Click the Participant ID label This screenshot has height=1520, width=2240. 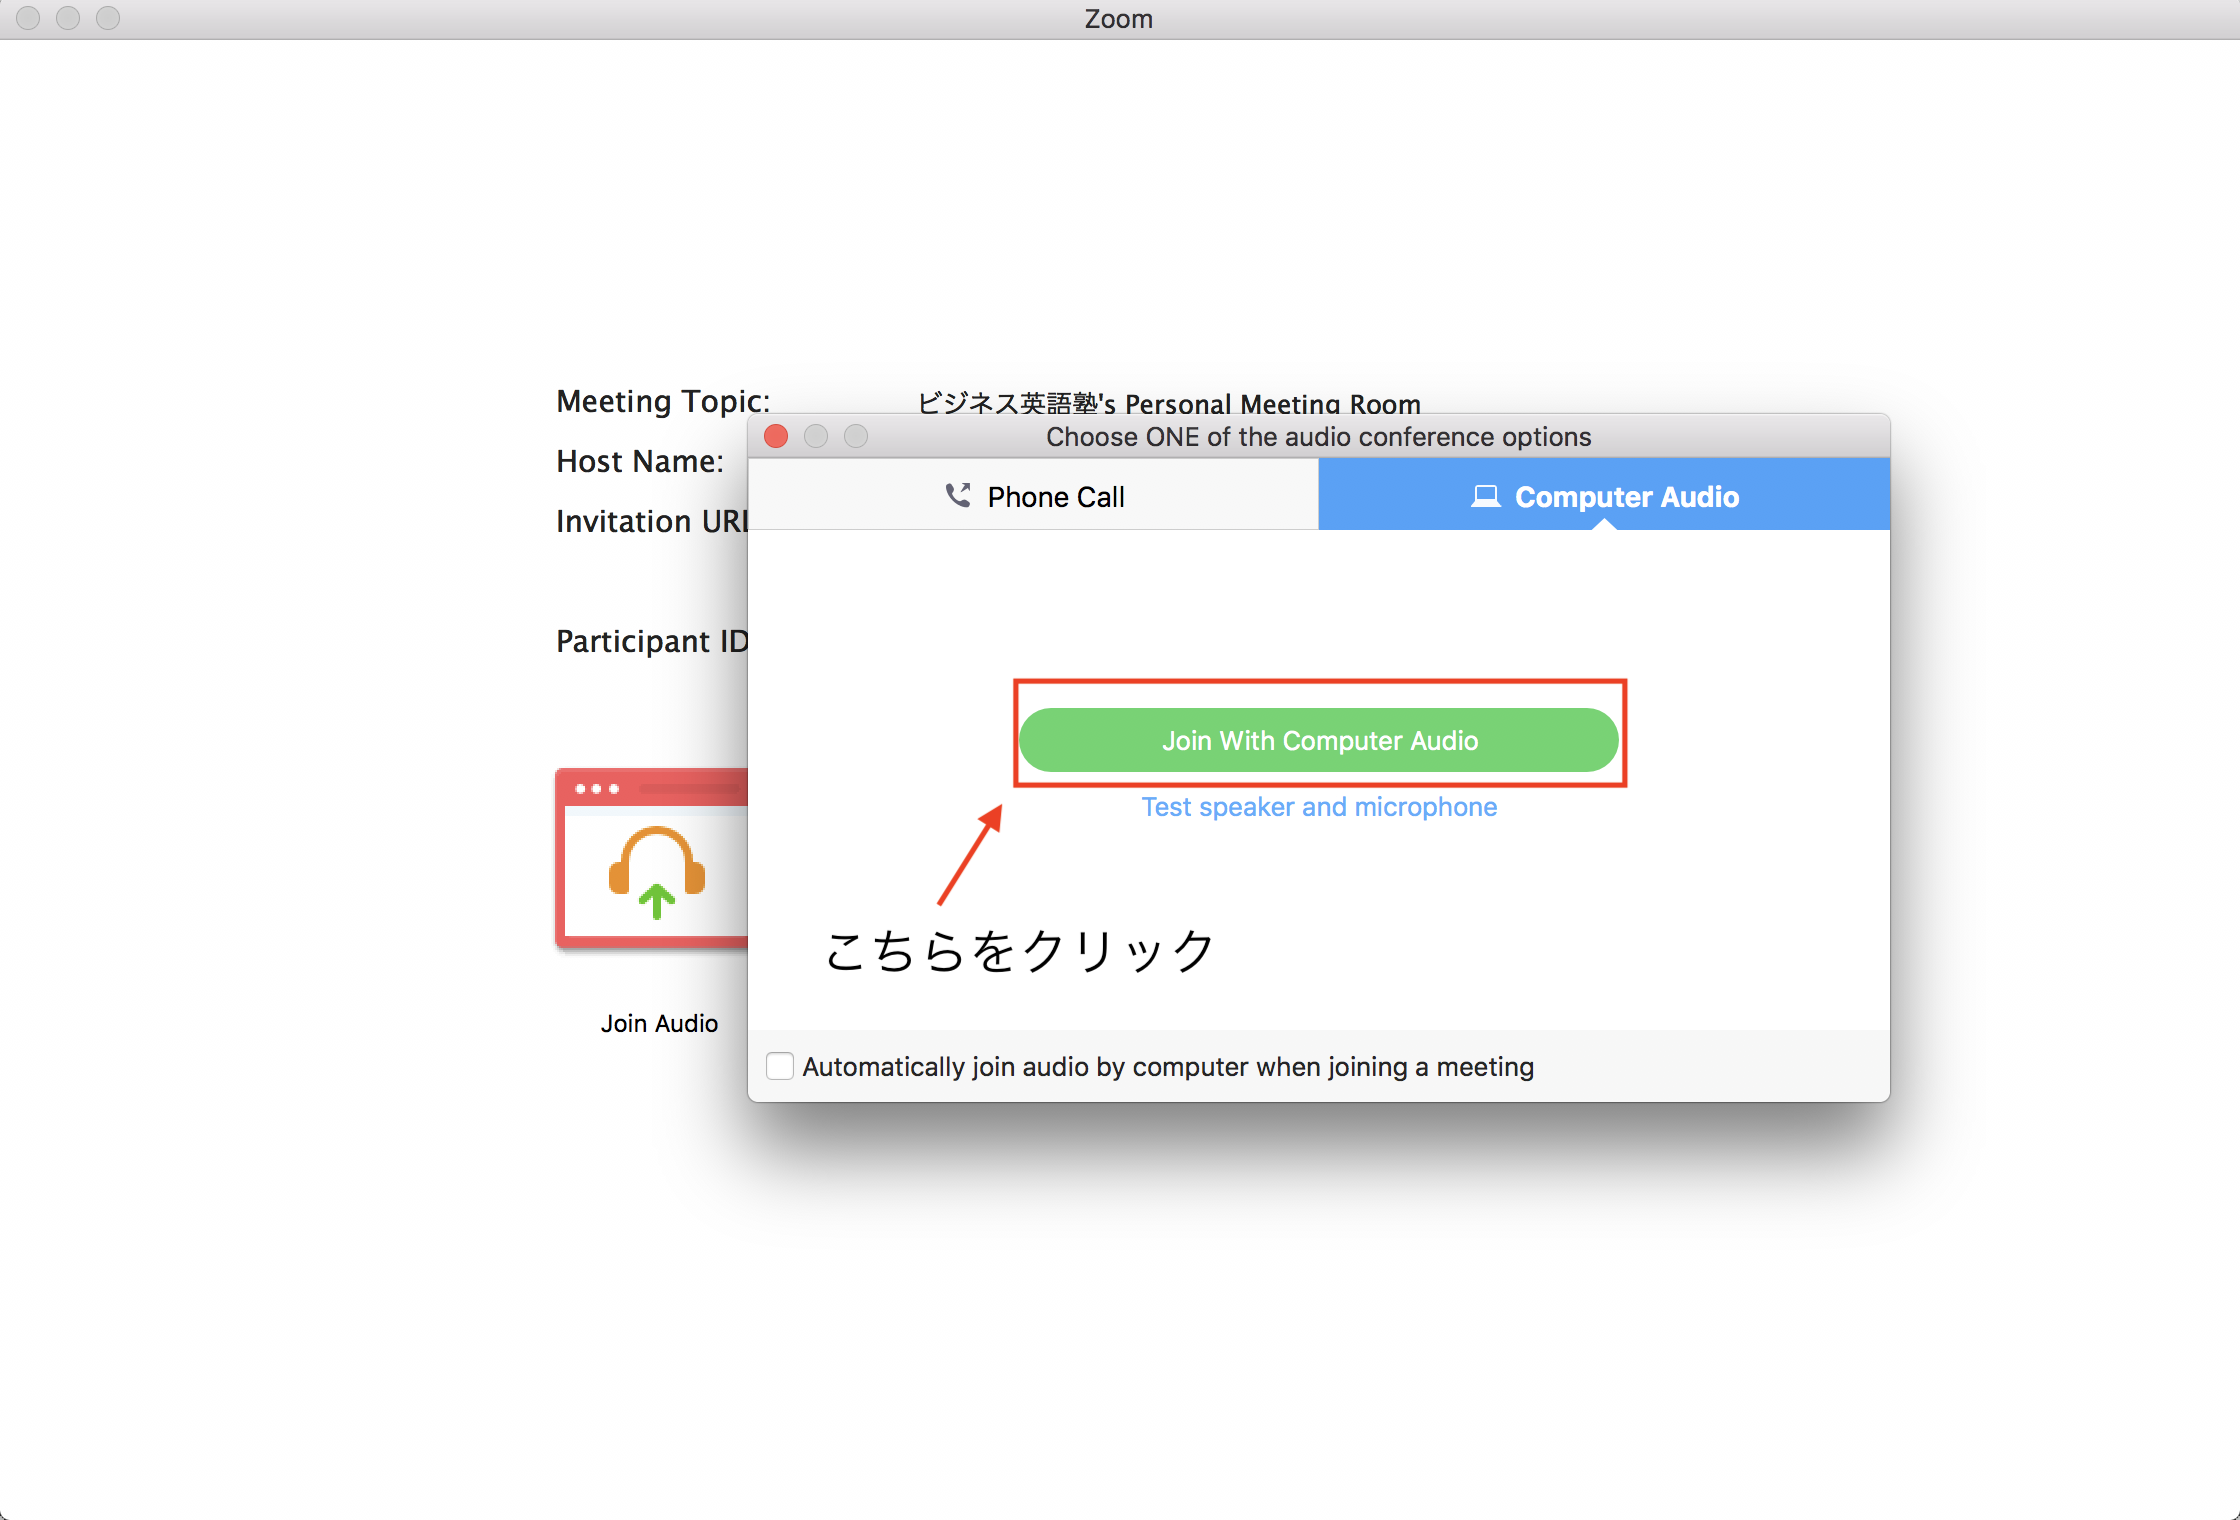(x=652, y=641)
